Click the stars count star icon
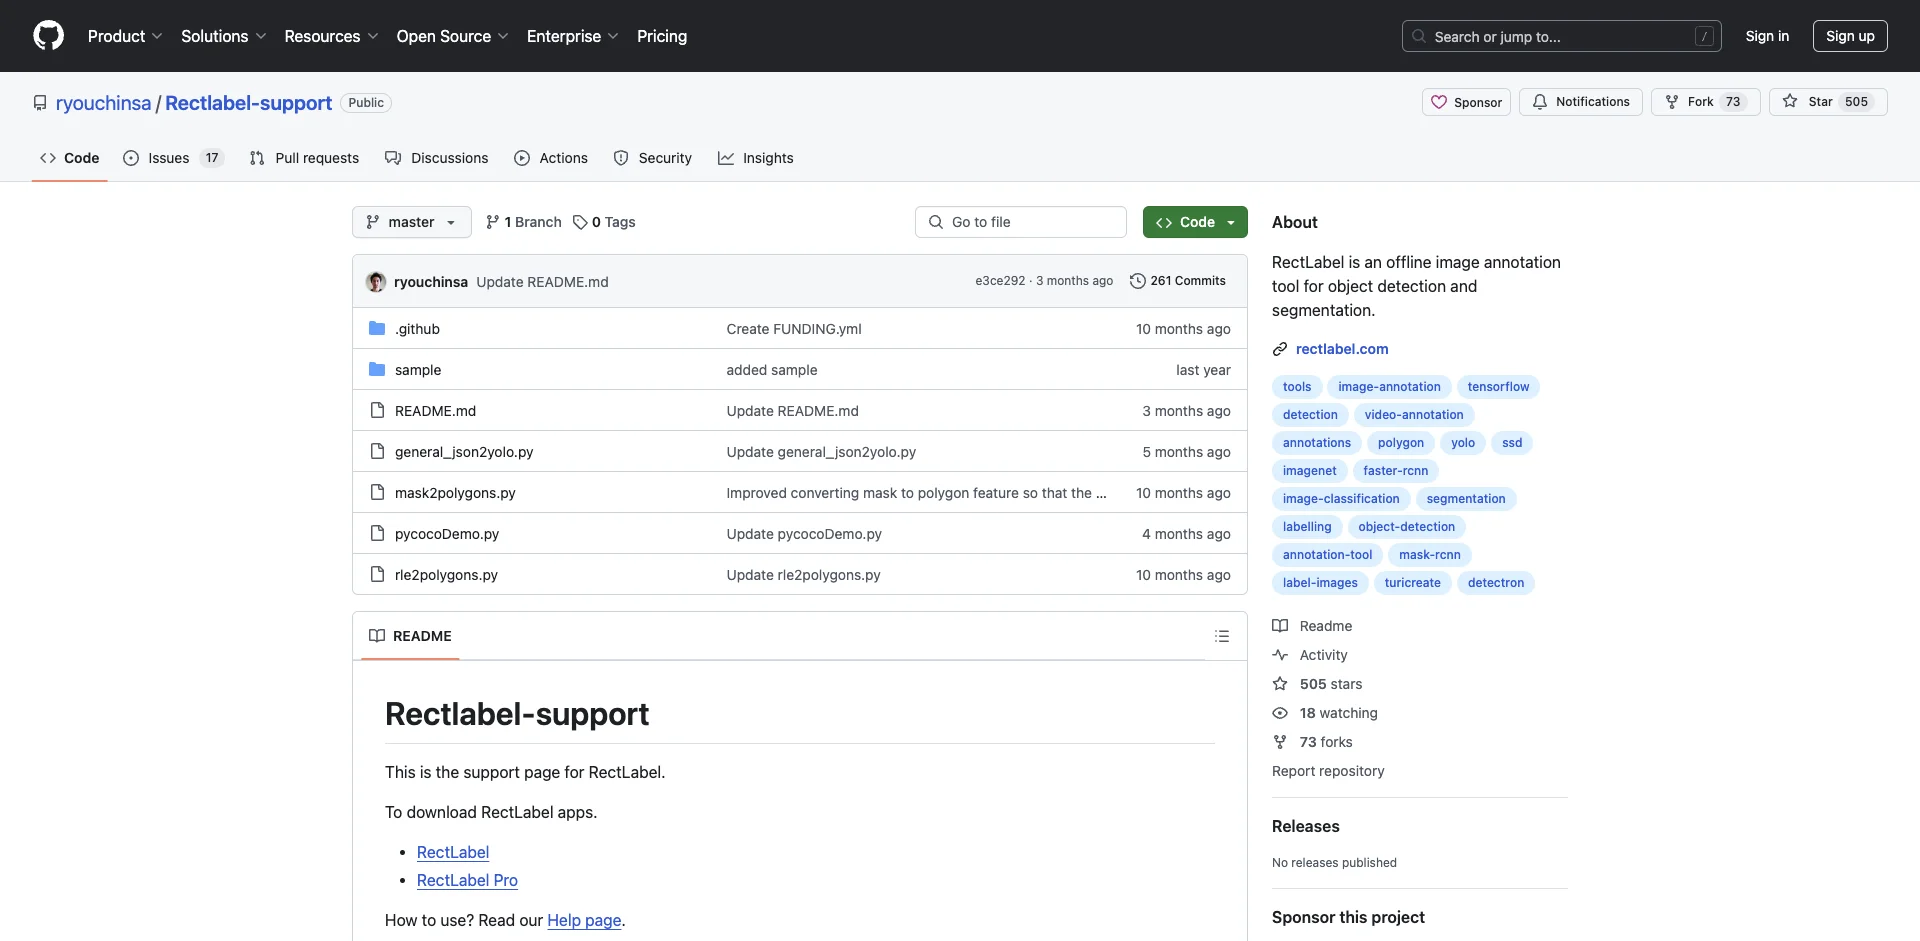The image size is (1920, 941). click(1280, 684)
